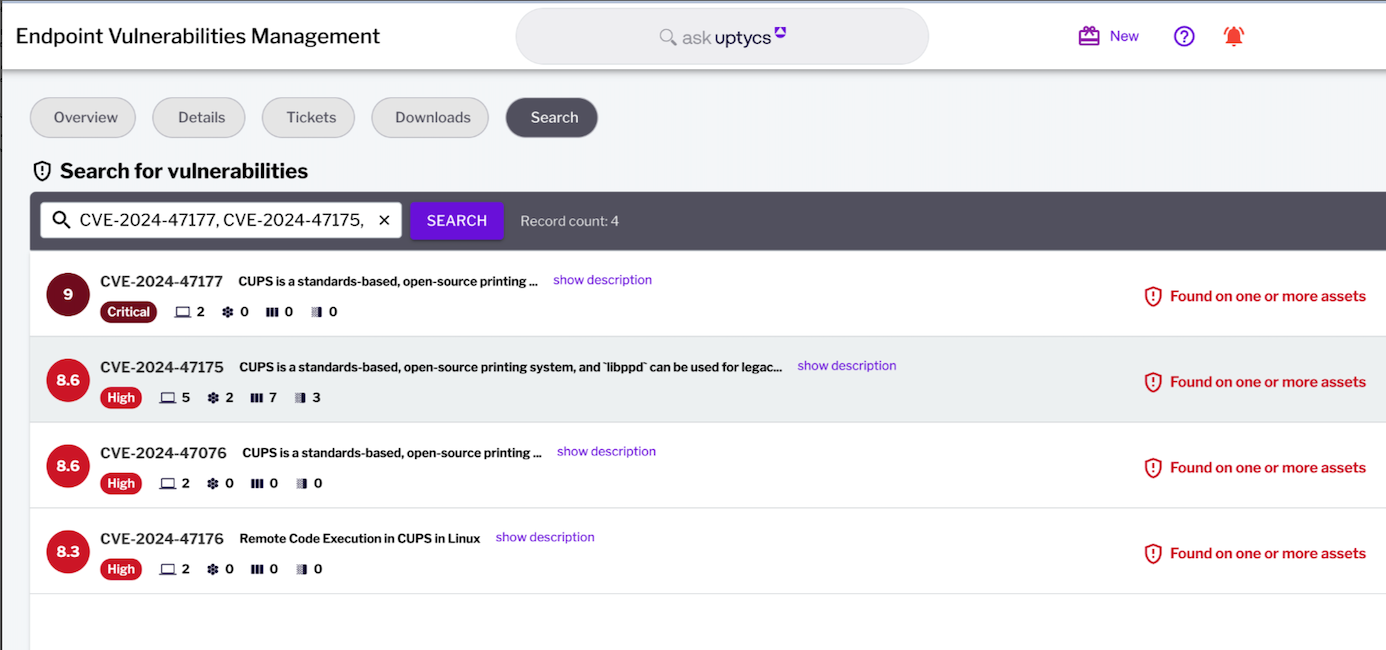Click the alert shield icon on the CVE-2024-47177 row

point(1153,296)
